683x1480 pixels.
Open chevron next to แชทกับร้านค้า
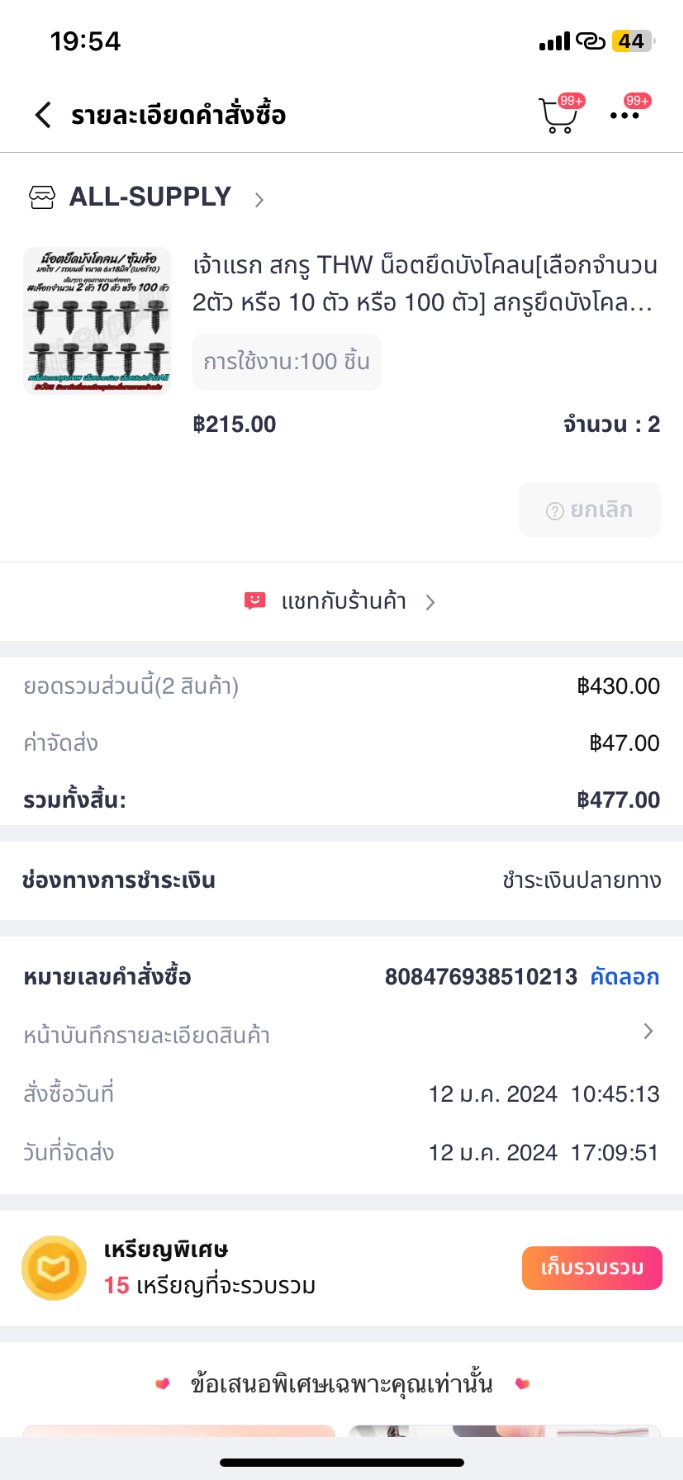pos(430,602)
